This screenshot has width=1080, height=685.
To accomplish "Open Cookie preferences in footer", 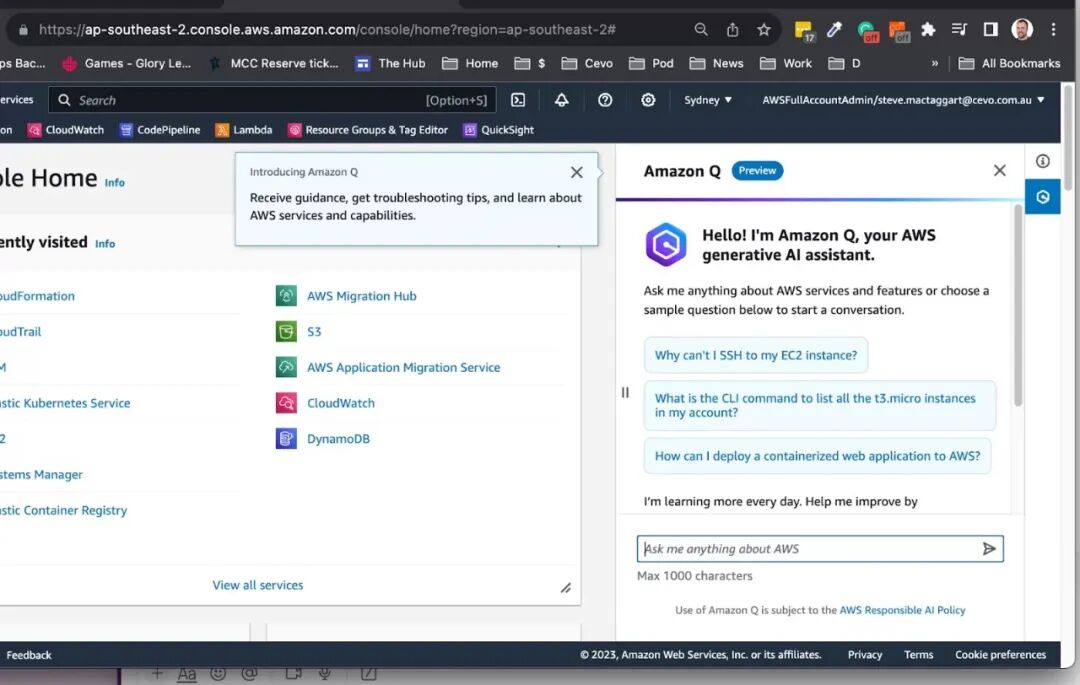I will coord(1000,655).
